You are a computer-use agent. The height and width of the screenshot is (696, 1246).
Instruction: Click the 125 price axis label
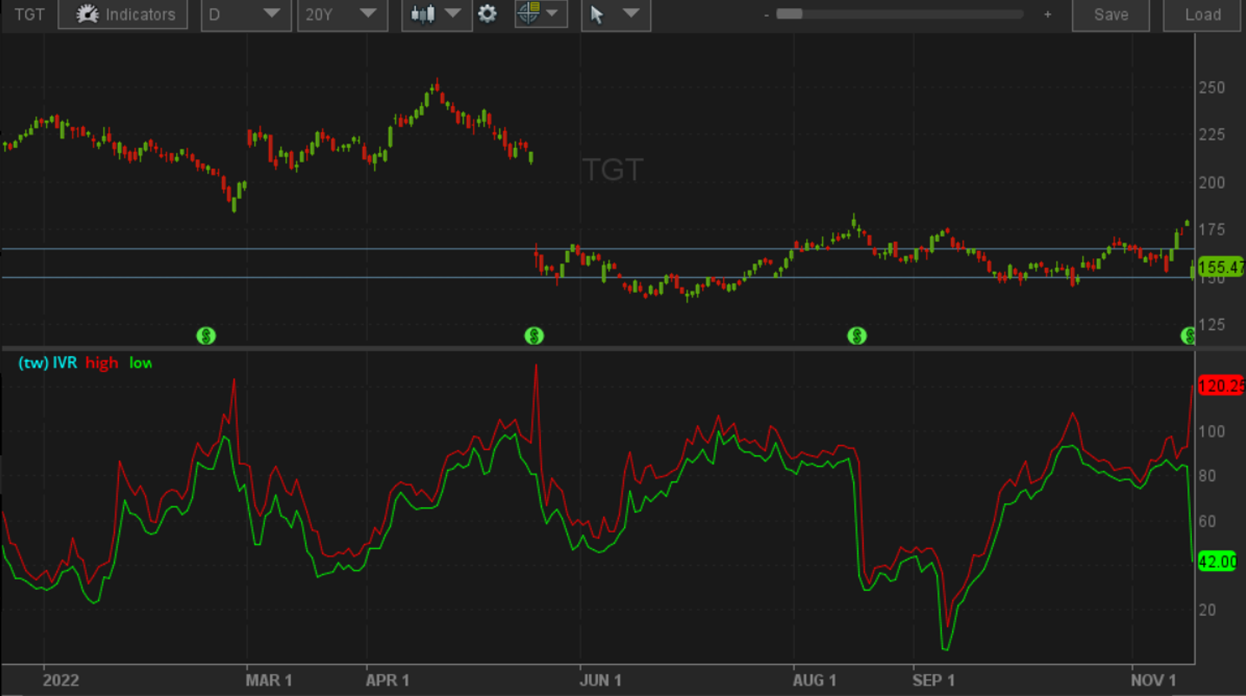coord(1211,324)
